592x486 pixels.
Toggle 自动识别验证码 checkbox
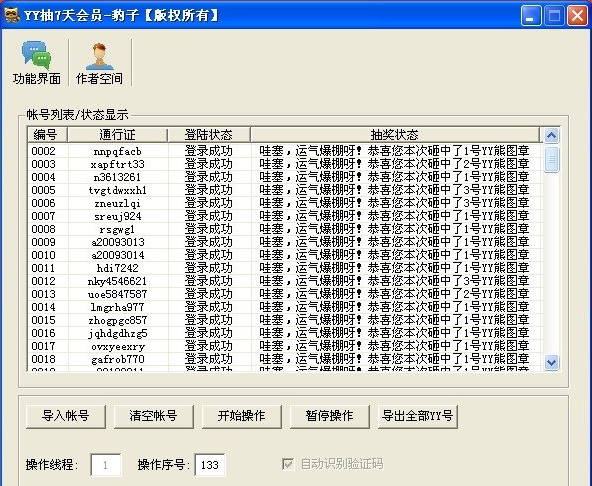(288, 464)
